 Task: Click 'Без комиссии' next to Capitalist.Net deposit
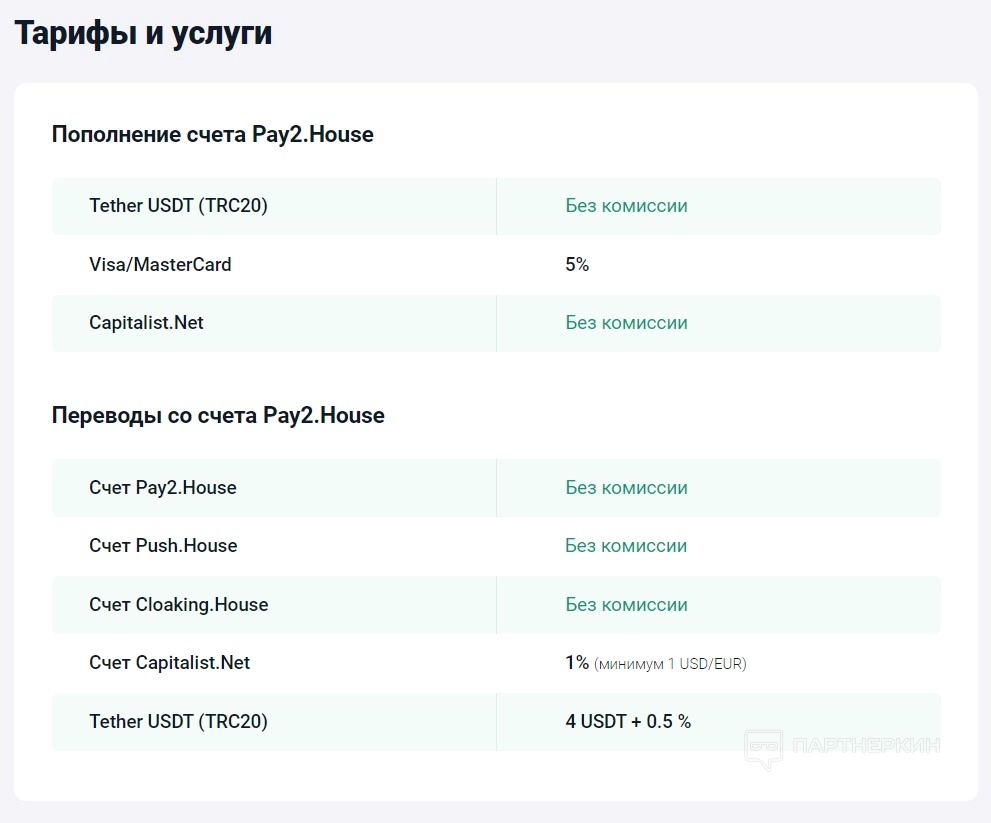point(626,322)
